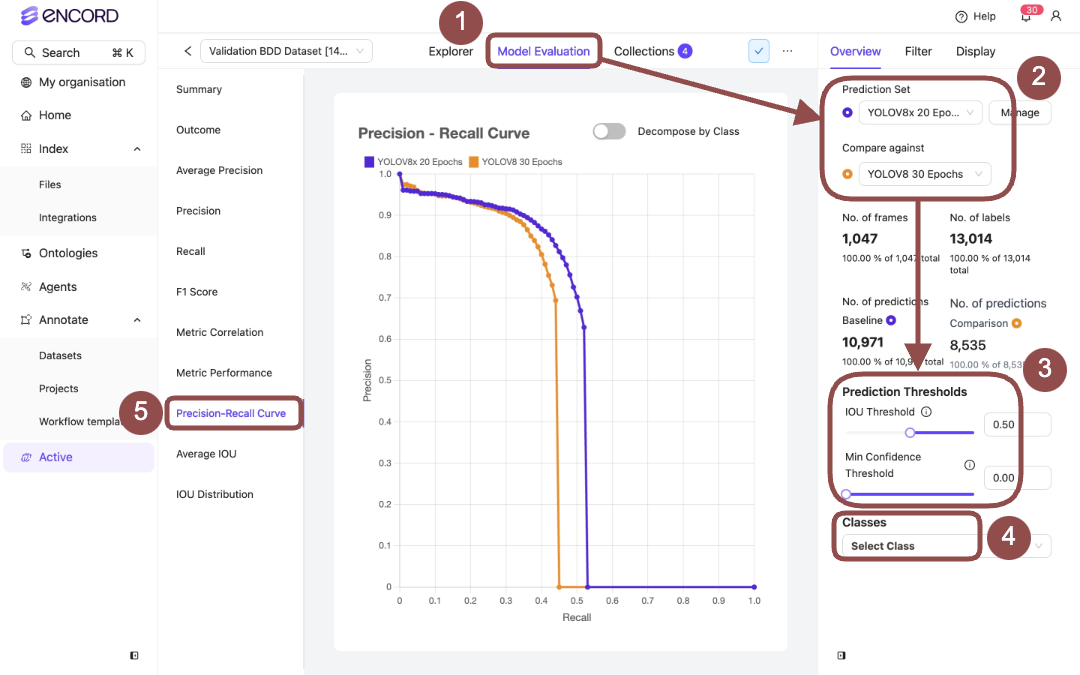Click the IOU Threshold slider handle
The image size is (1080, 675).
[910, 433]
